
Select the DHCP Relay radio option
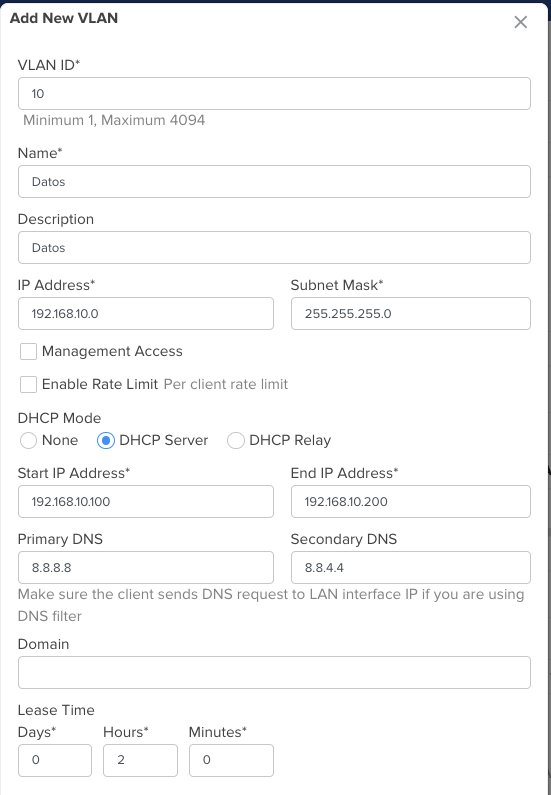[x=236, y=440]
